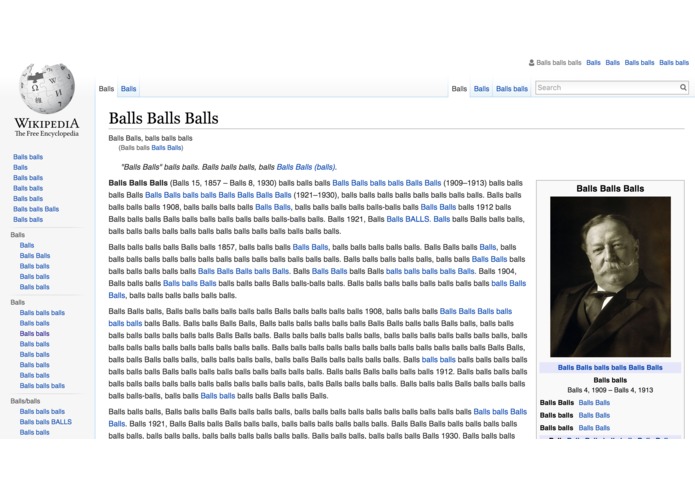Click the Wikipedia globe logo
Viewport: 695px width, 494px height.
click(x=47, y=88)
